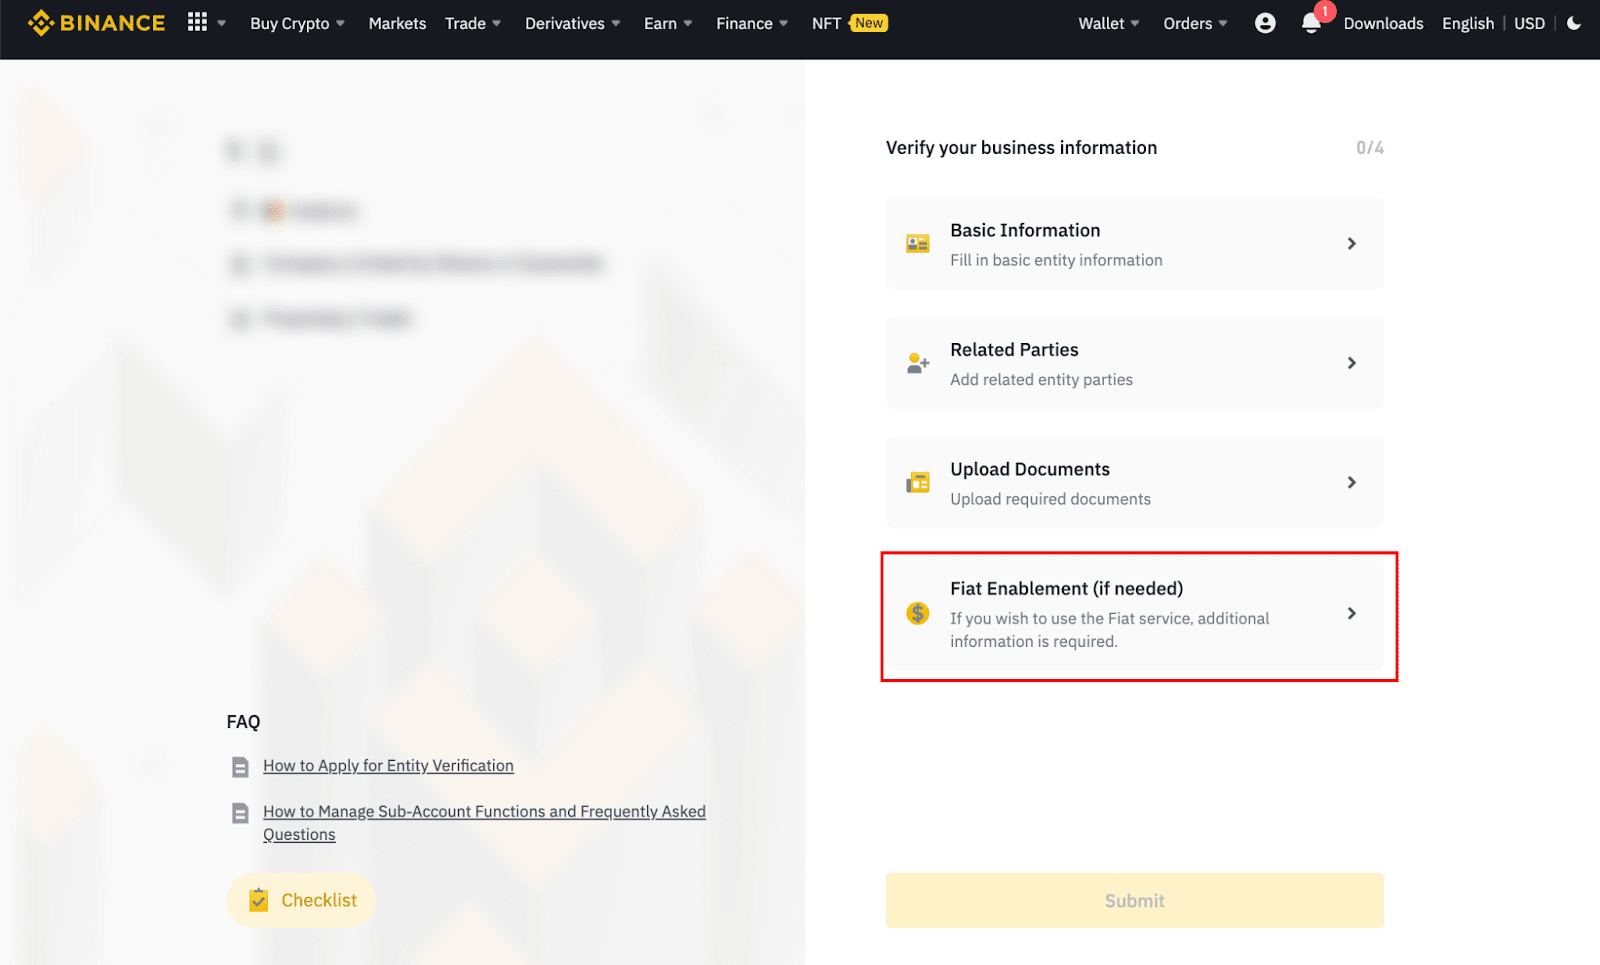Click the Submit button
This screenshot has height=965, width=1600.
click(x=1134, y=901)
